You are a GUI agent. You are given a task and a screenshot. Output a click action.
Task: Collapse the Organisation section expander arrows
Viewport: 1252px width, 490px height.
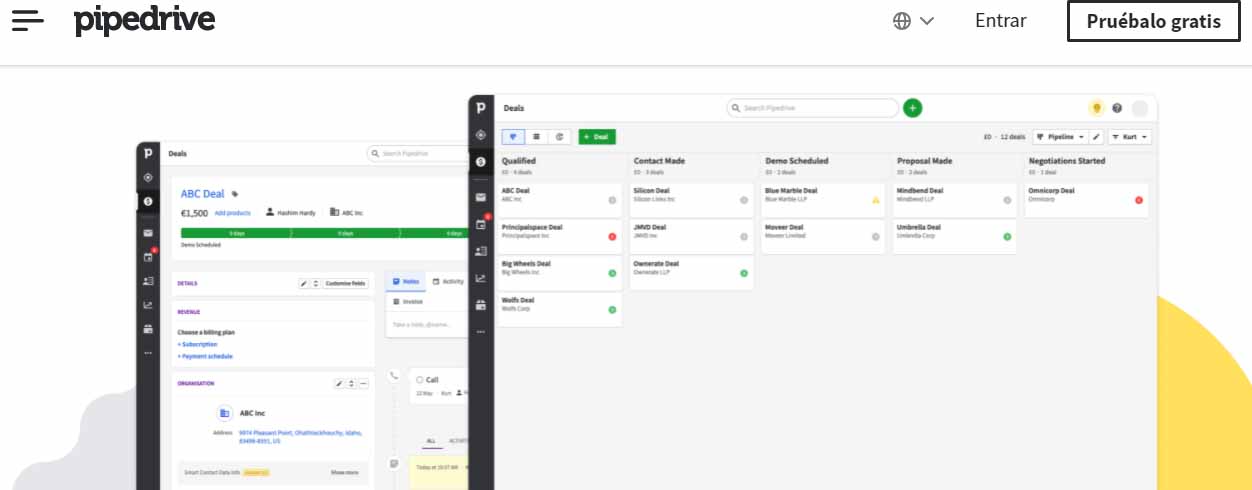coord(351,384)
